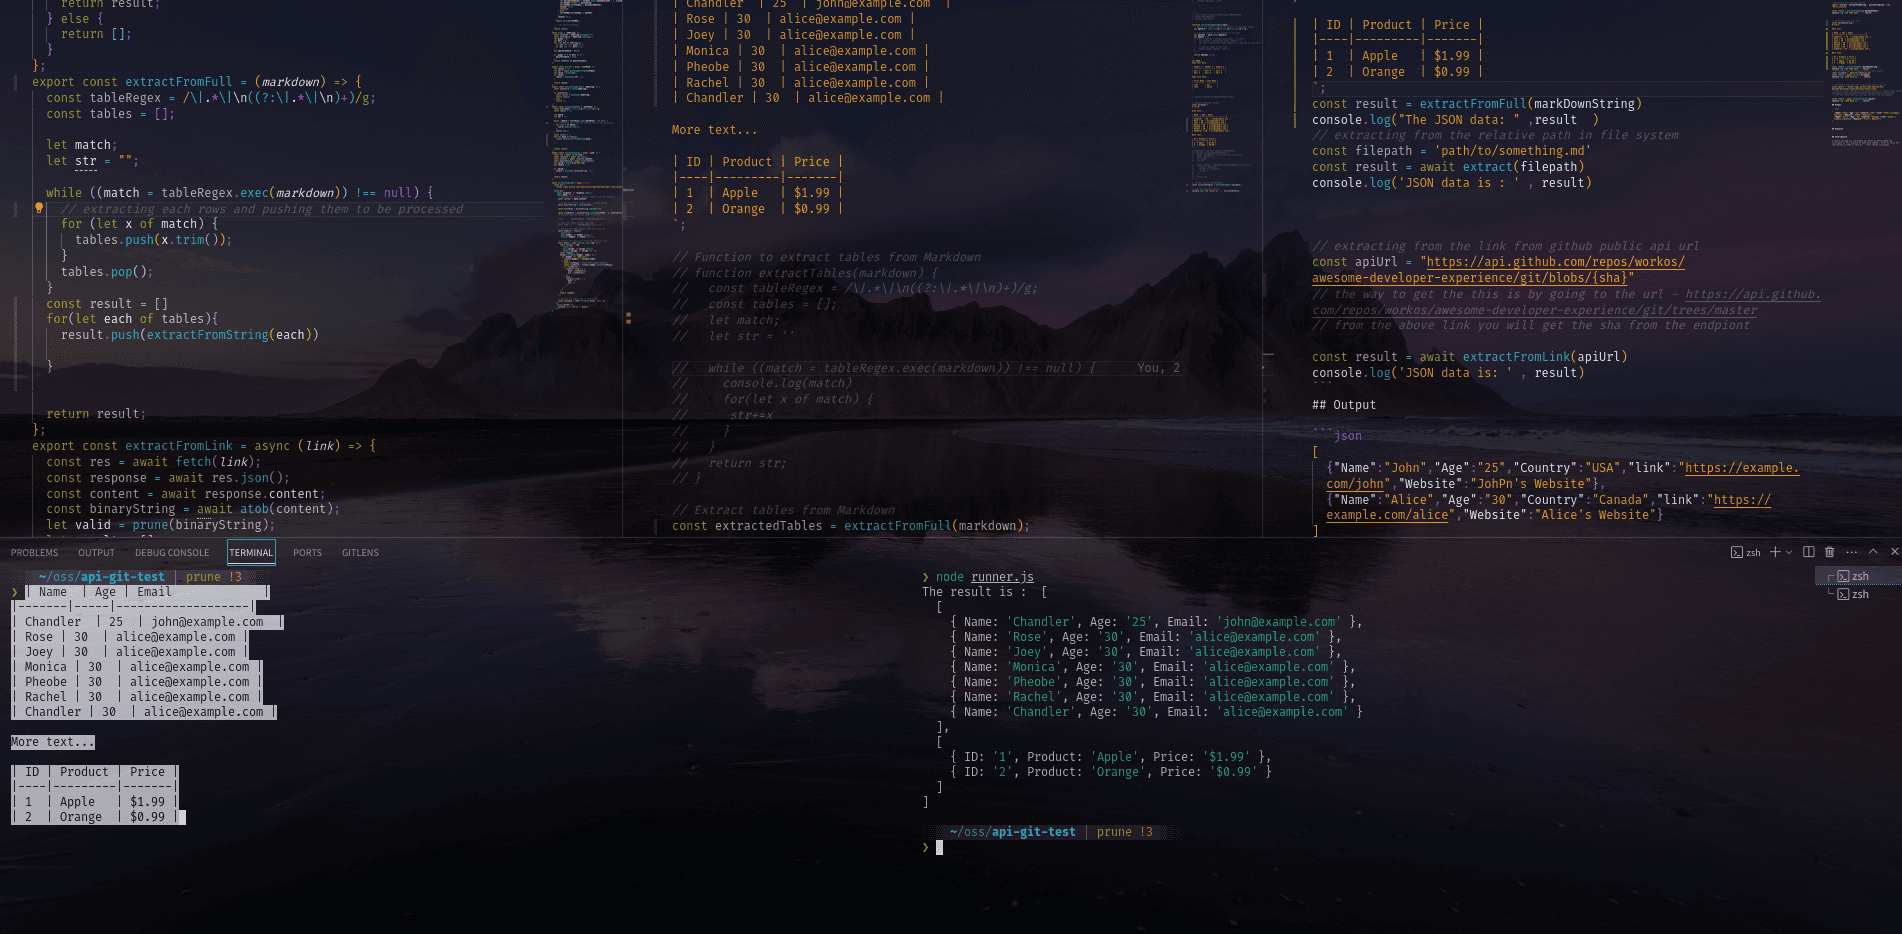This screenshot has height=934, width=1902.
Task: Click the 'You, 2' GitLens blame annotation
Action: tap(1158, 368)
